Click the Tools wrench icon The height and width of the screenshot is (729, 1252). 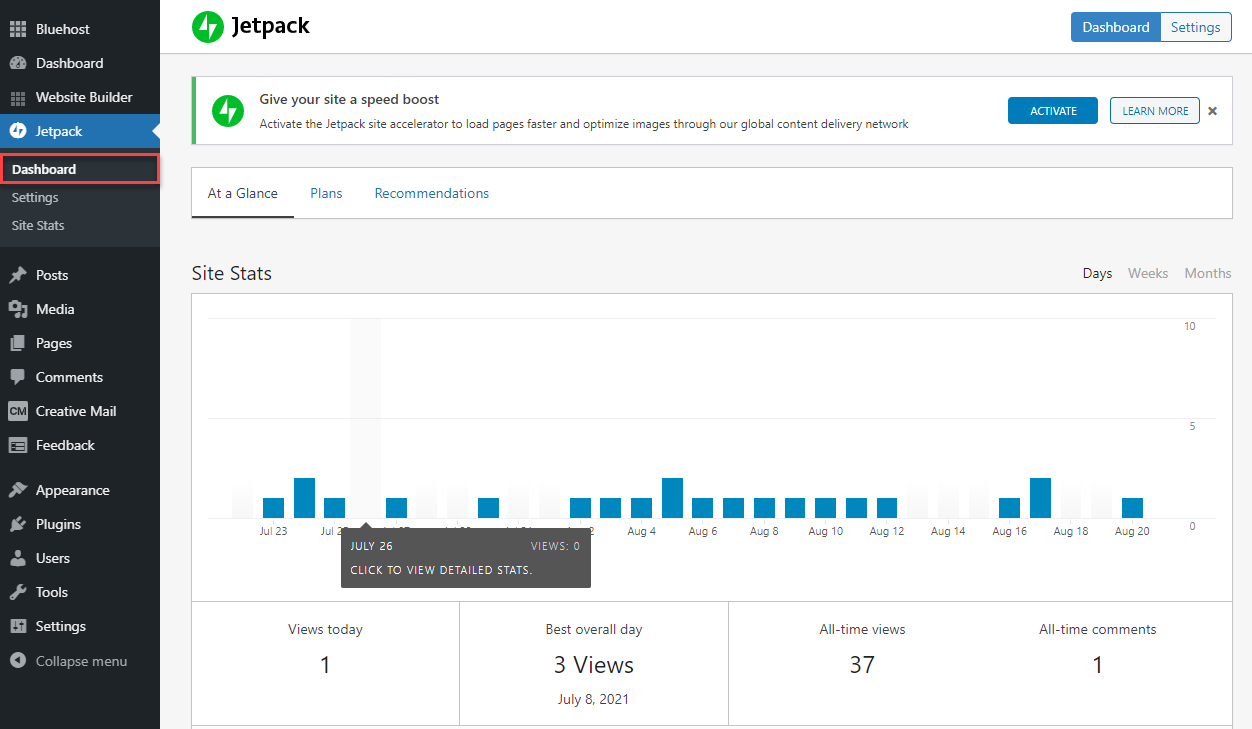point(17,592)
